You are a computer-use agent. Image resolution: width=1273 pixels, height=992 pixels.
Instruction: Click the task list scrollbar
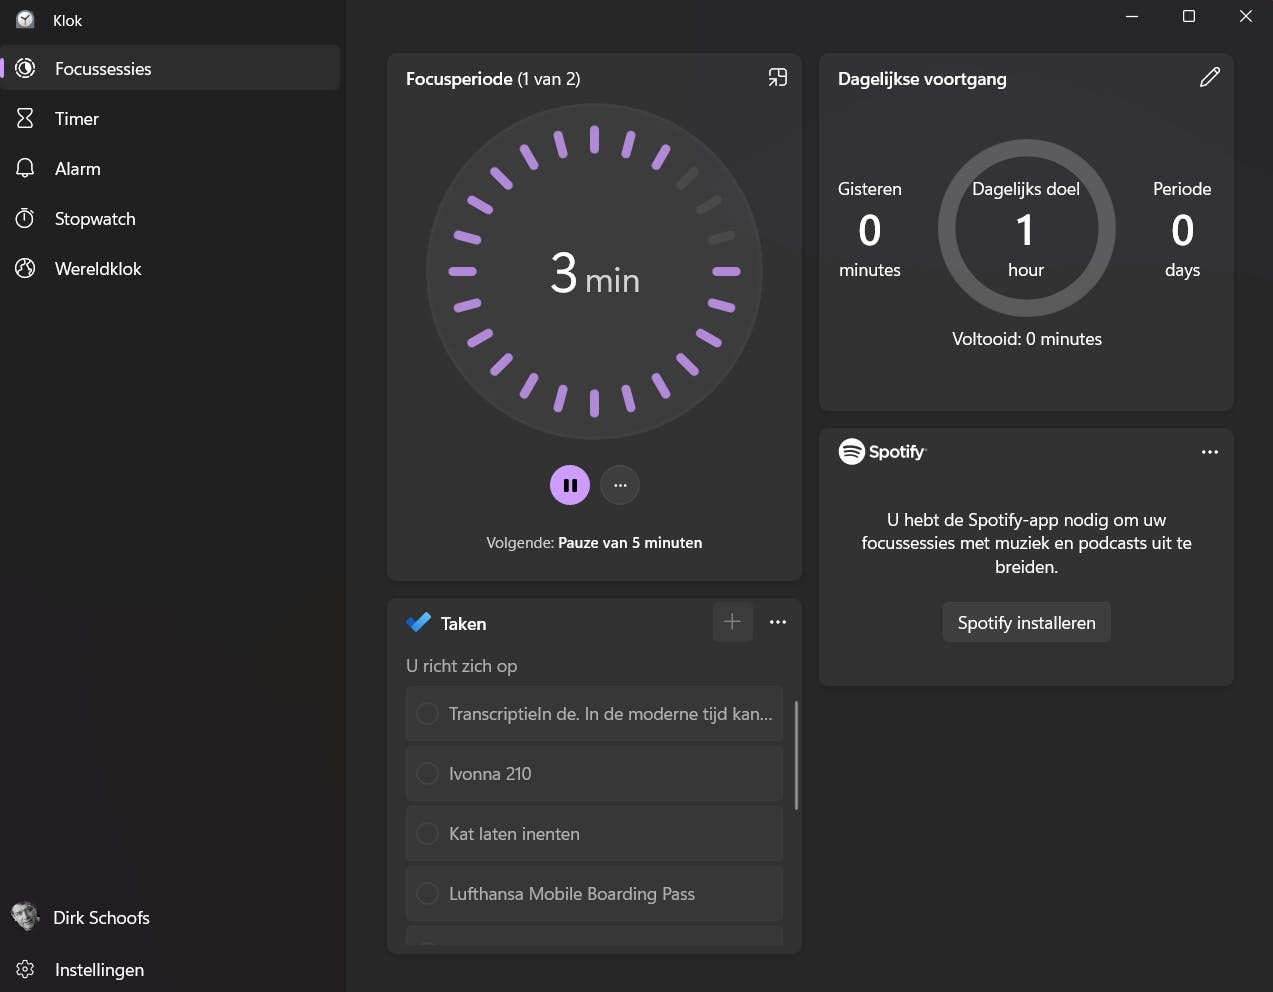pyautogui.click(x=796, y=756)
